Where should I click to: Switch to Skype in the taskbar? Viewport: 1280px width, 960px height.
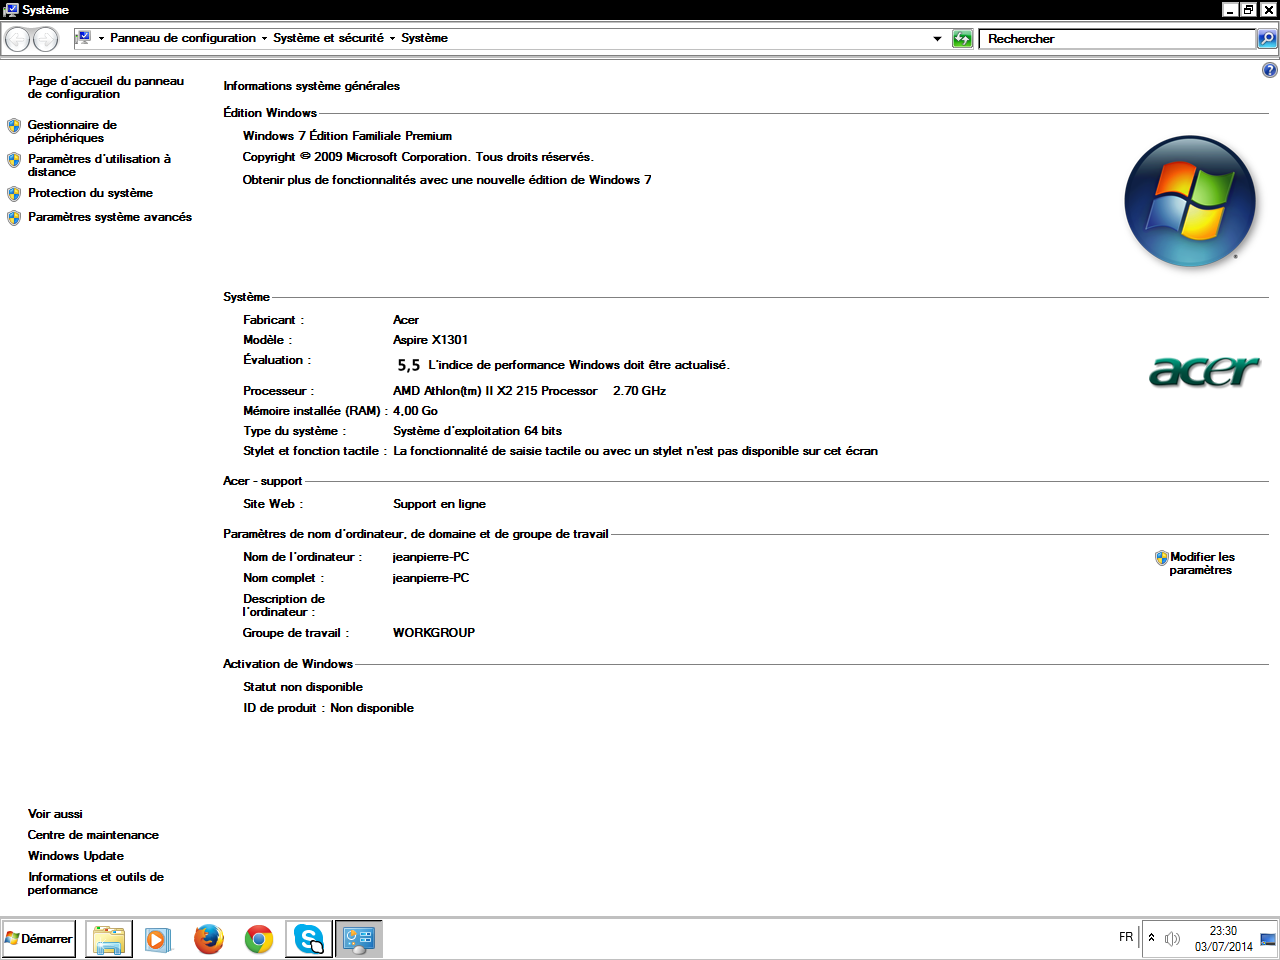[x=309, y=940]
